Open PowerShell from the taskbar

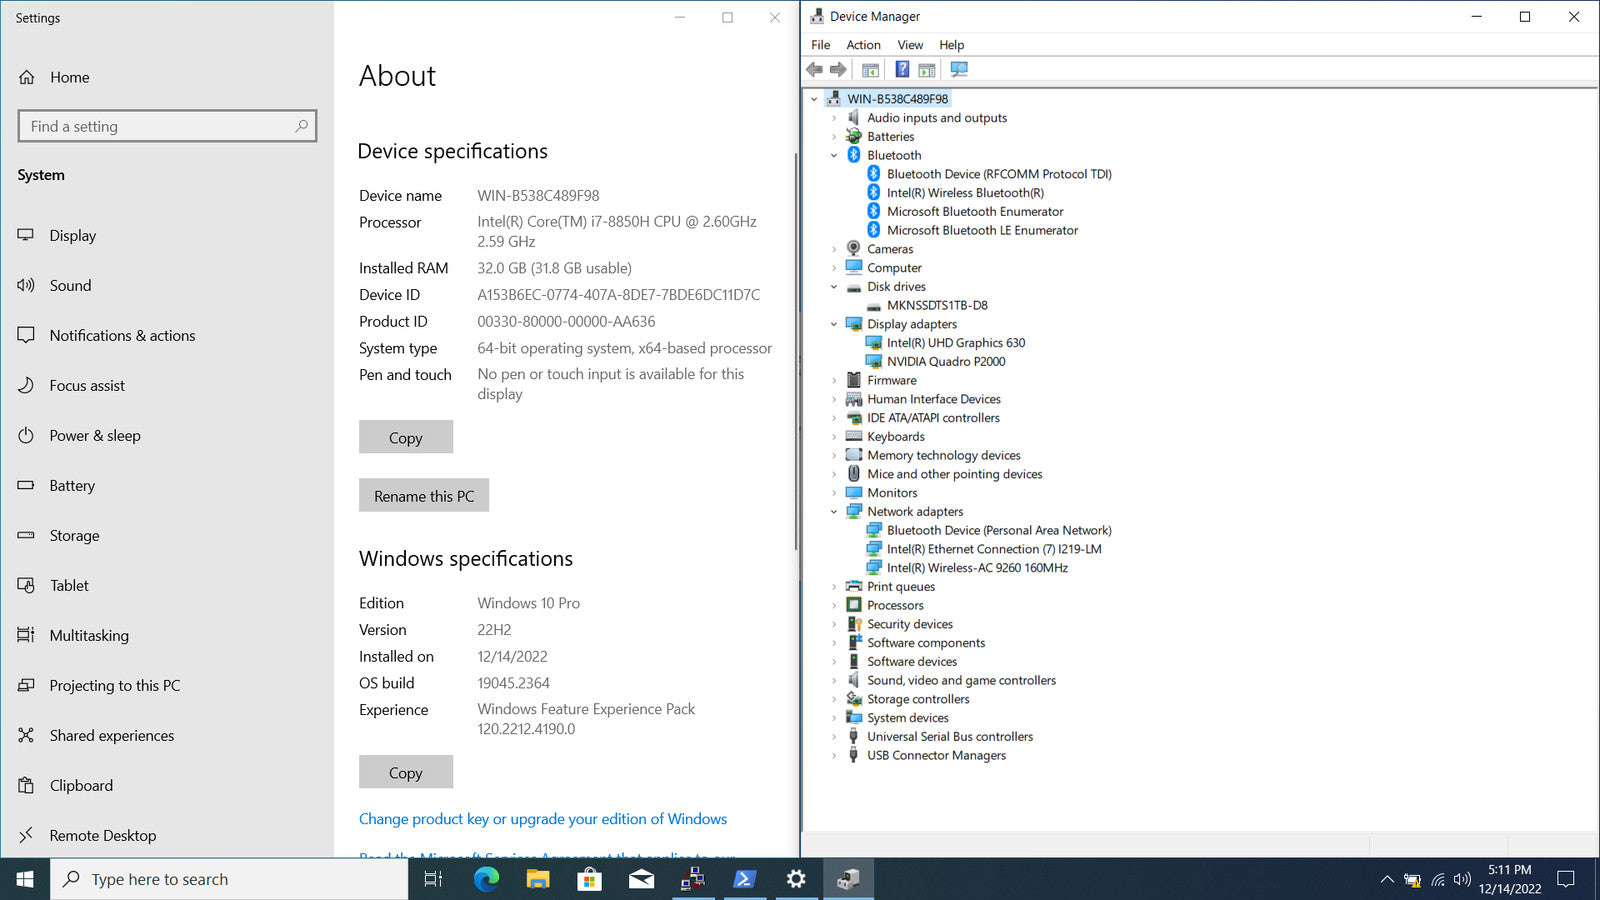pyautogui.click(x=744, y=879)
